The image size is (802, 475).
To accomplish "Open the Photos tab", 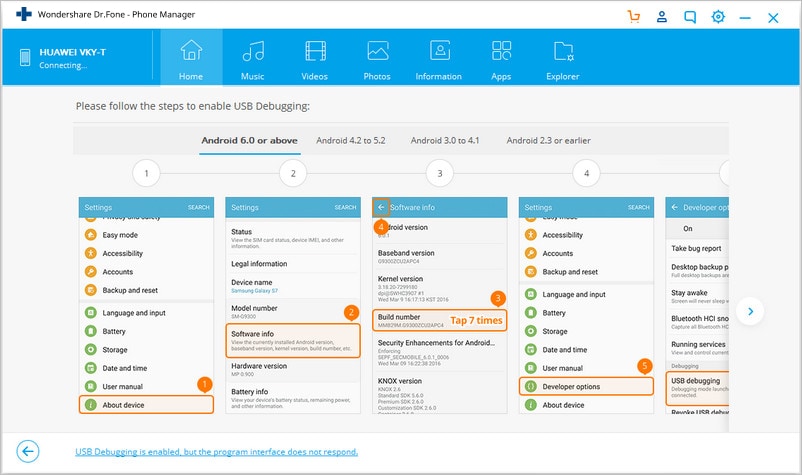I will 377,57.
